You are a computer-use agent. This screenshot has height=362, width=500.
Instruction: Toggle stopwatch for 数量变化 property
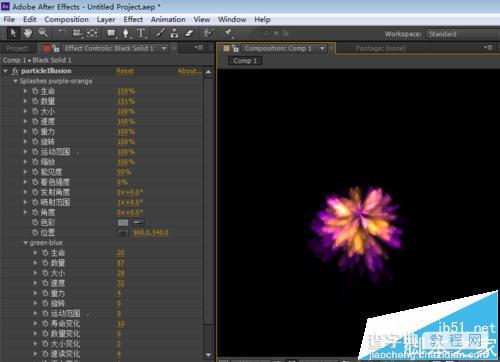tap(45, 334)
